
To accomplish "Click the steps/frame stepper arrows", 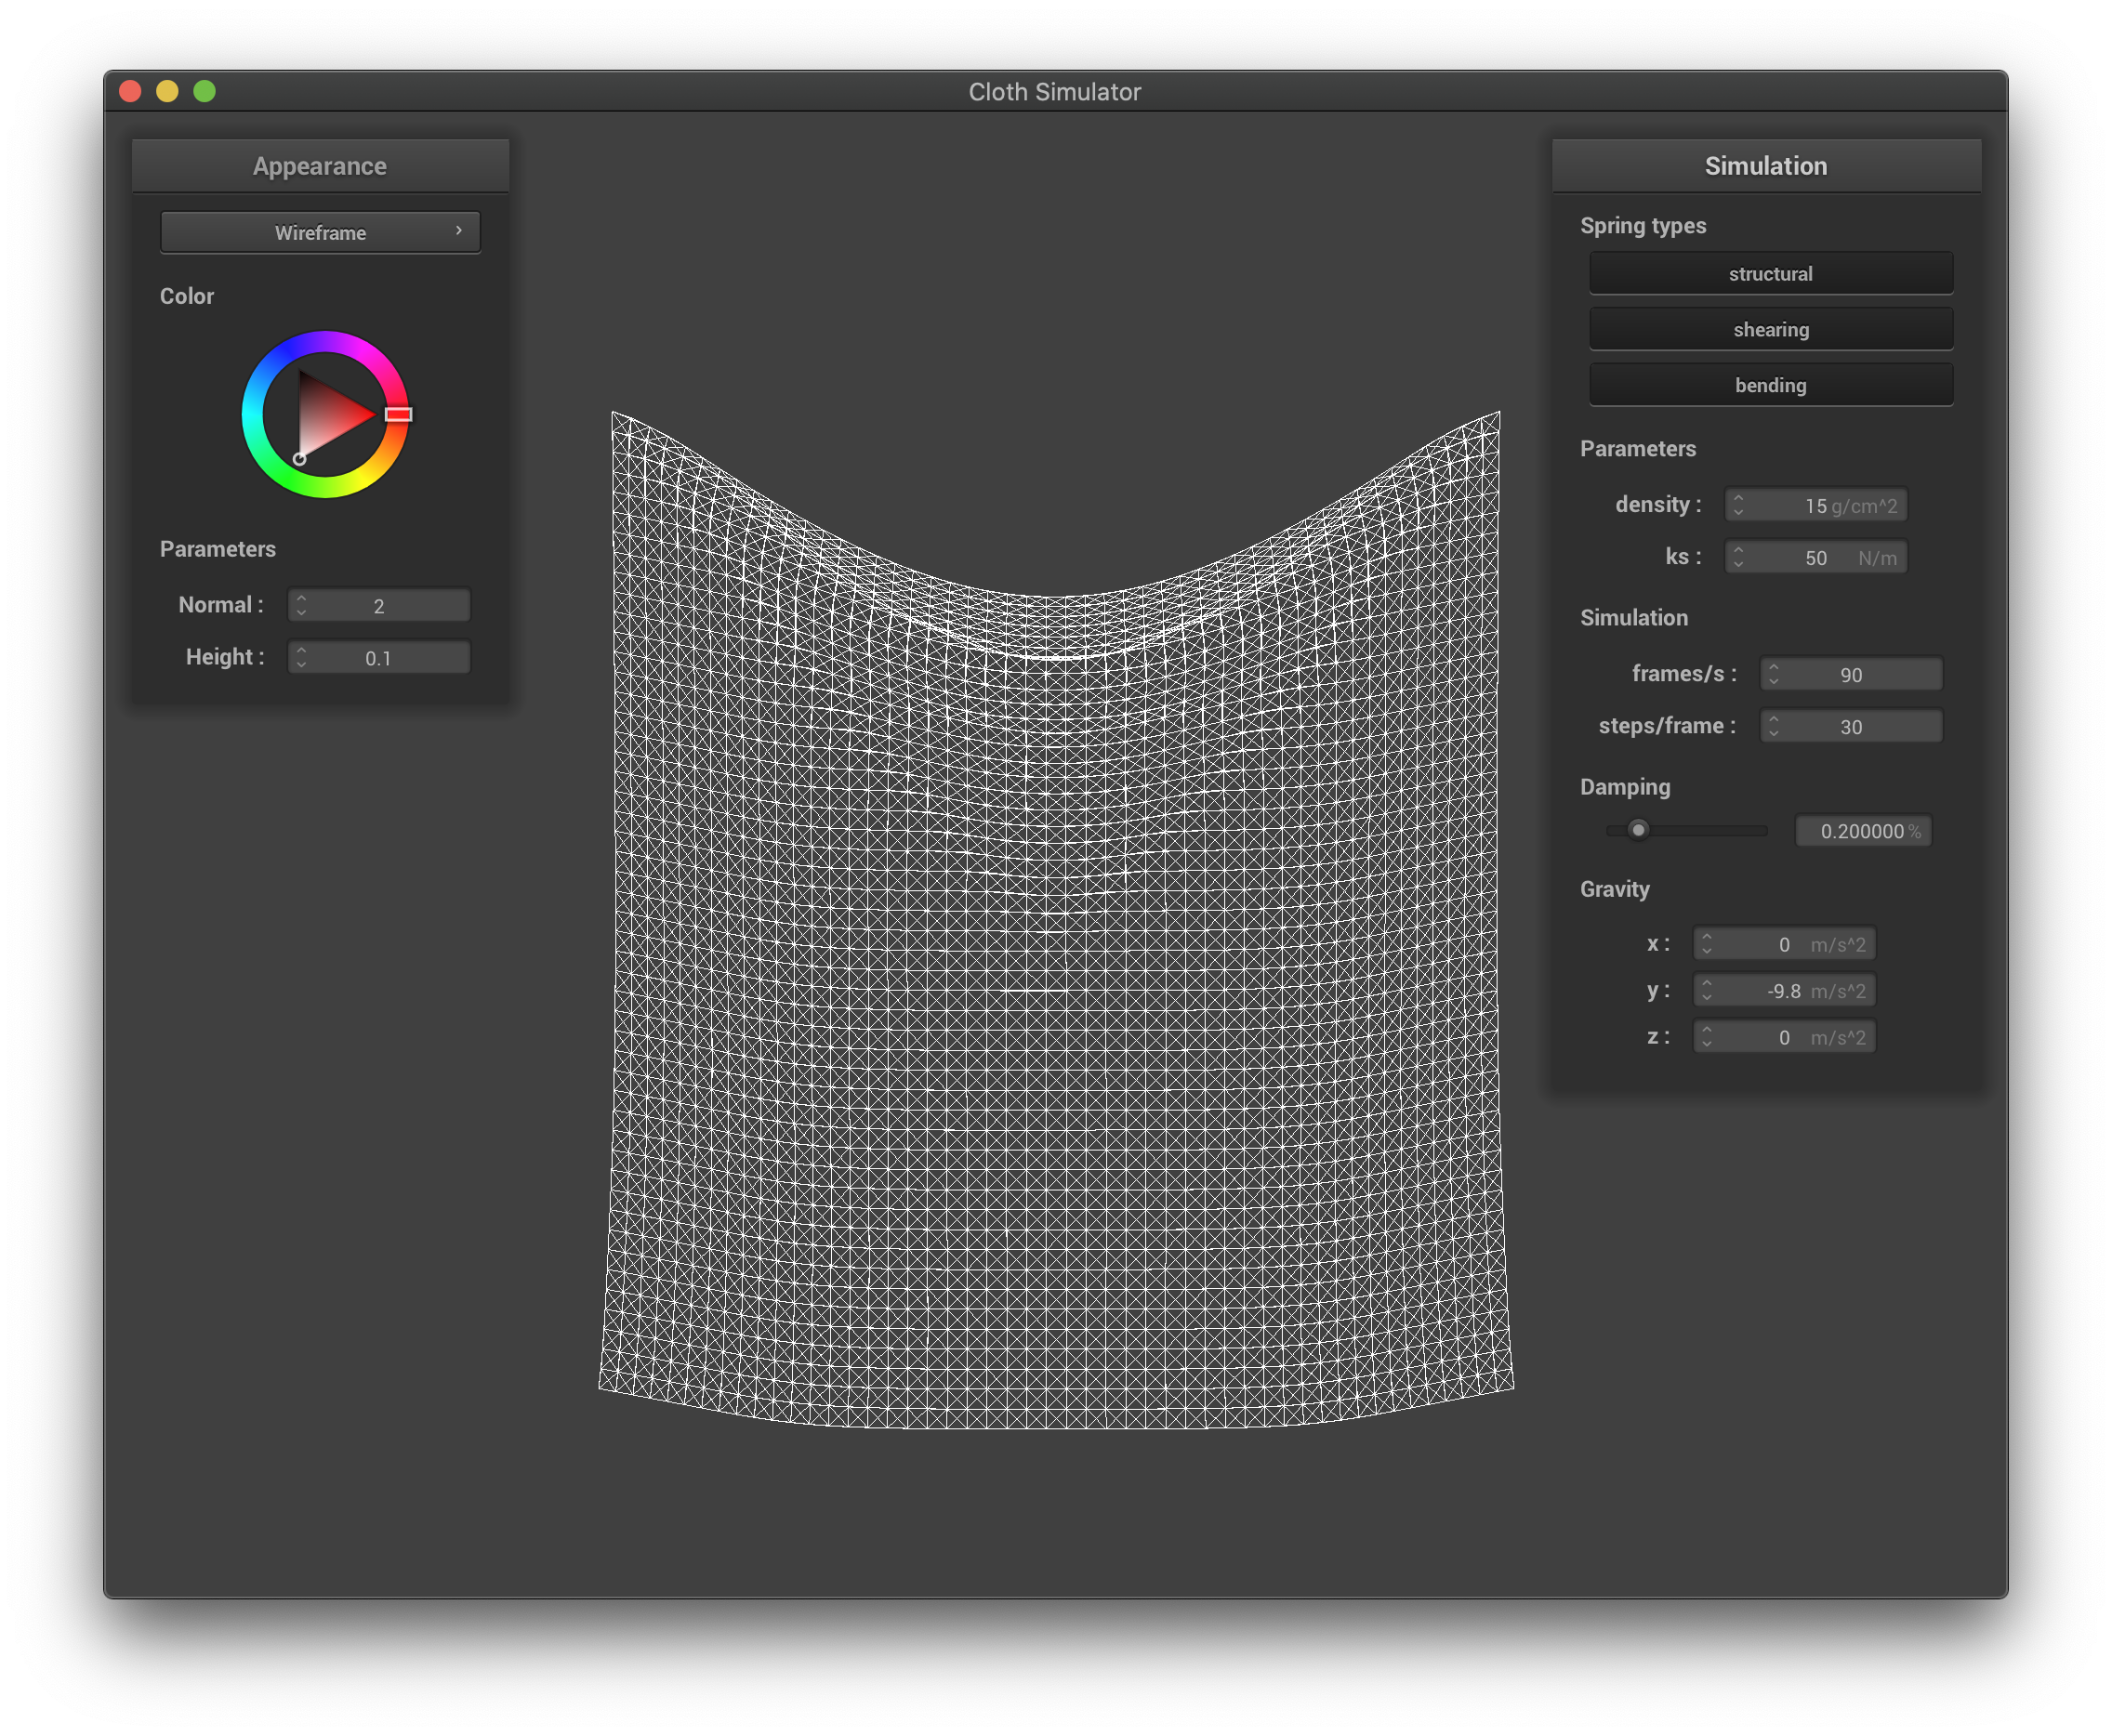I will (x=1773, y=726).
